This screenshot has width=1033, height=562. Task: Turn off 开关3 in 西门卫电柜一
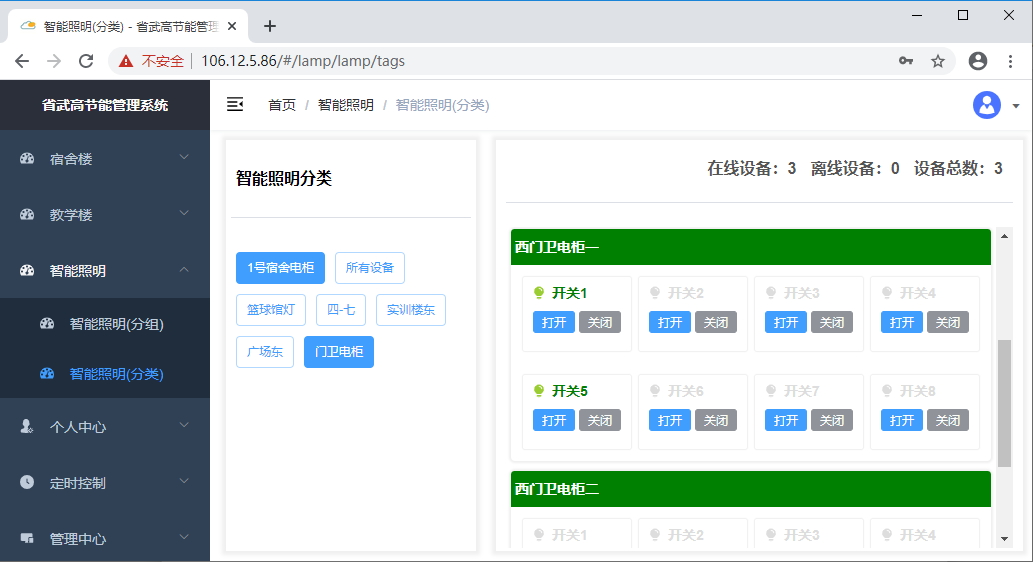[x=832, y=322]
